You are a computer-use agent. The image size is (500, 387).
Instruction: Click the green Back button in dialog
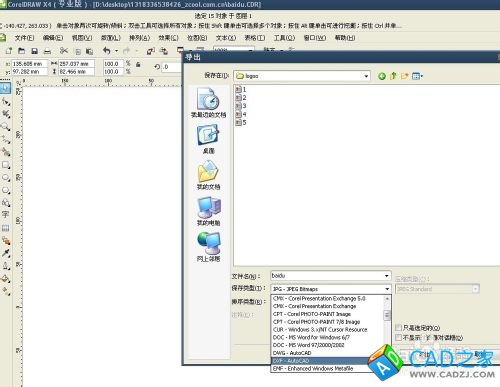[x=382, y=76]
